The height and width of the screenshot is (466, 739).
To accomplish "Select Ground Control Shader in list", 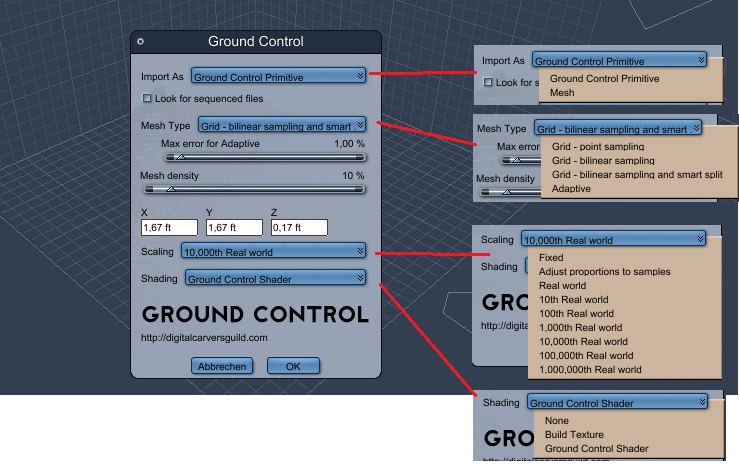I will pos(597,449).
